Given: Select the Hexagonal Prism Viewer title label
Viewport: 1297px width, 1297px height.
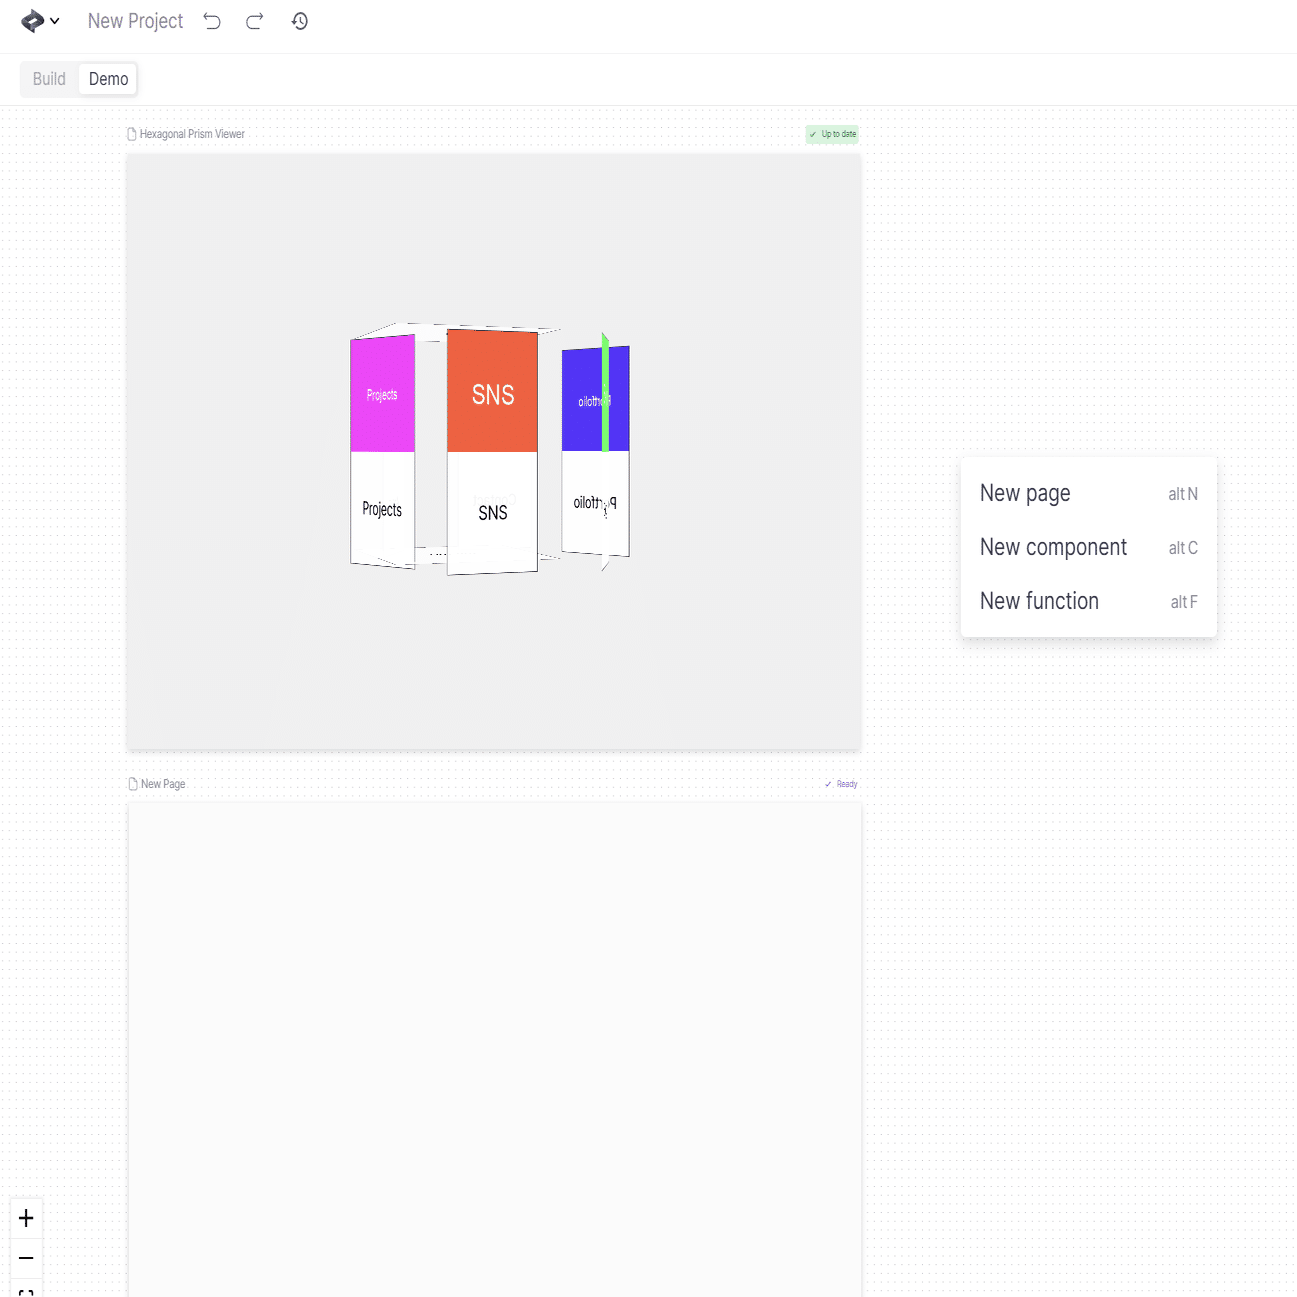Looking at the screenshot, I should click(192, 133).
